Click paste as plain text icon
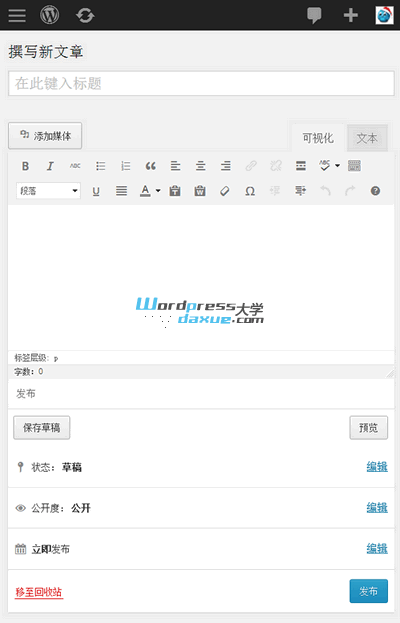 coord(175,191)
